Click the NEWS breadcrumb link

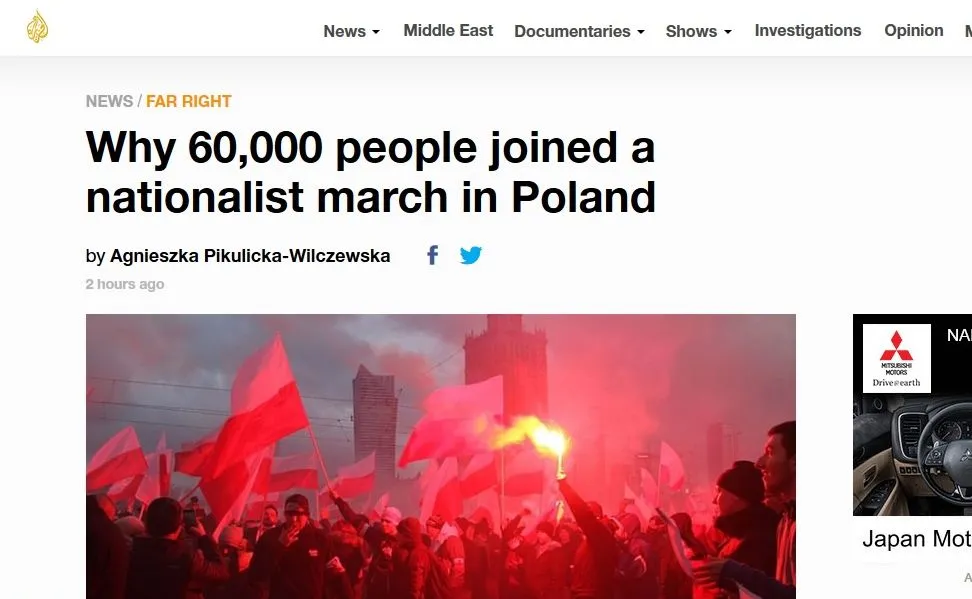(x=109, y=101)
